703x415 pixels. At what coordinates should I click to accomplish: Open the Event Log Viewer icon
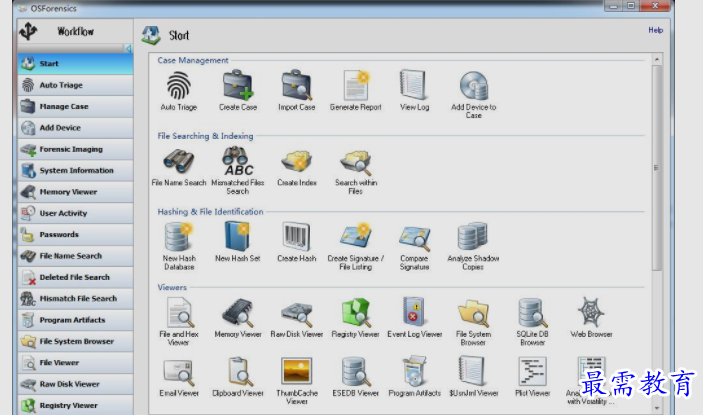pos(414,311)
